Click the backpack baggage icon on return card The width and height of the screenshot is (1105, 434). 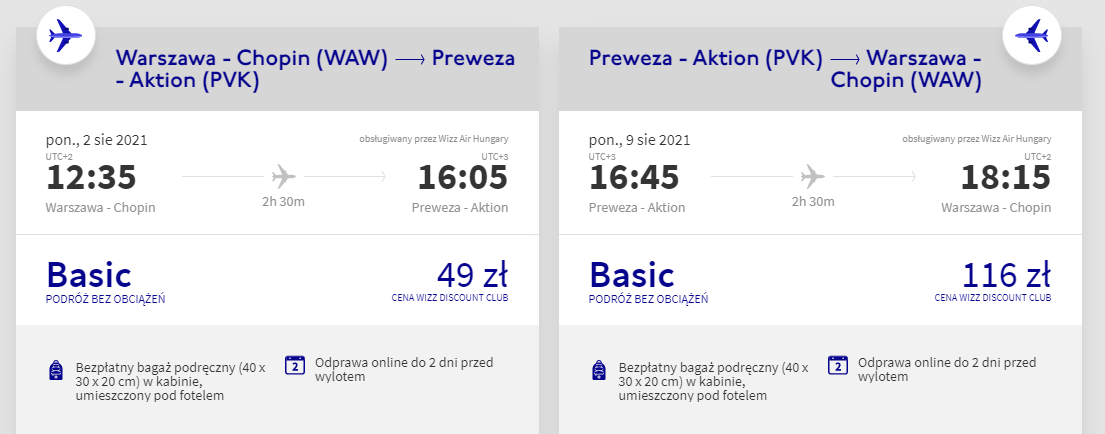[x=599, y=370]
